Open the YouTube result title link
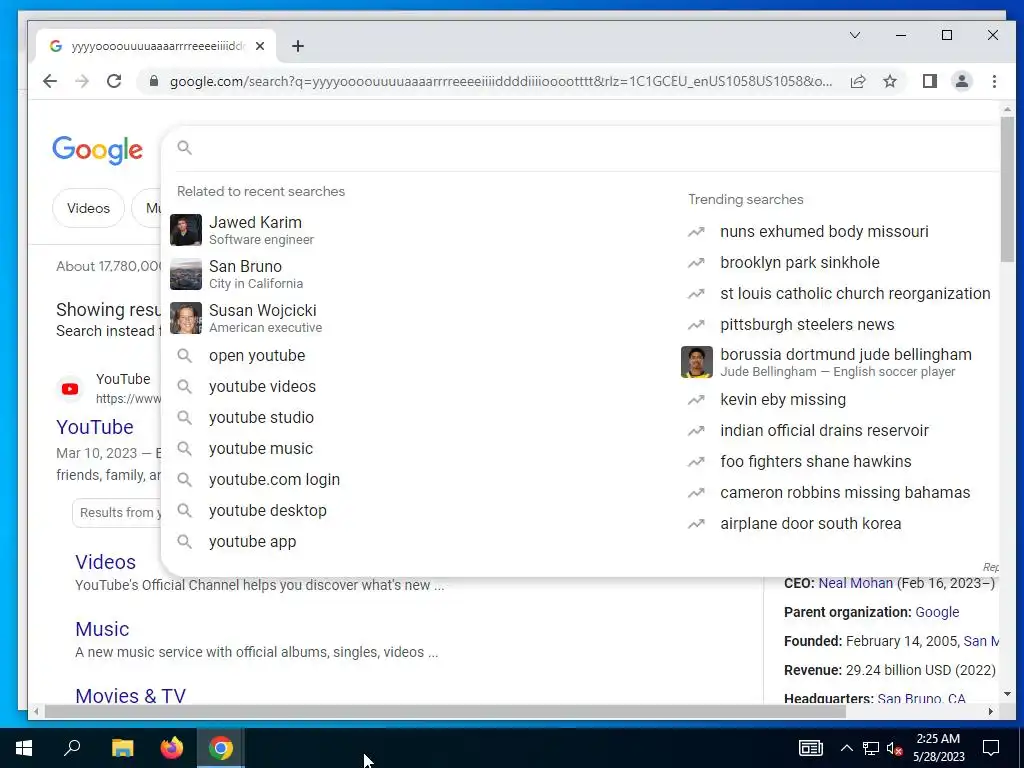Screen dimensions: 1024x768 coord(95,427)
